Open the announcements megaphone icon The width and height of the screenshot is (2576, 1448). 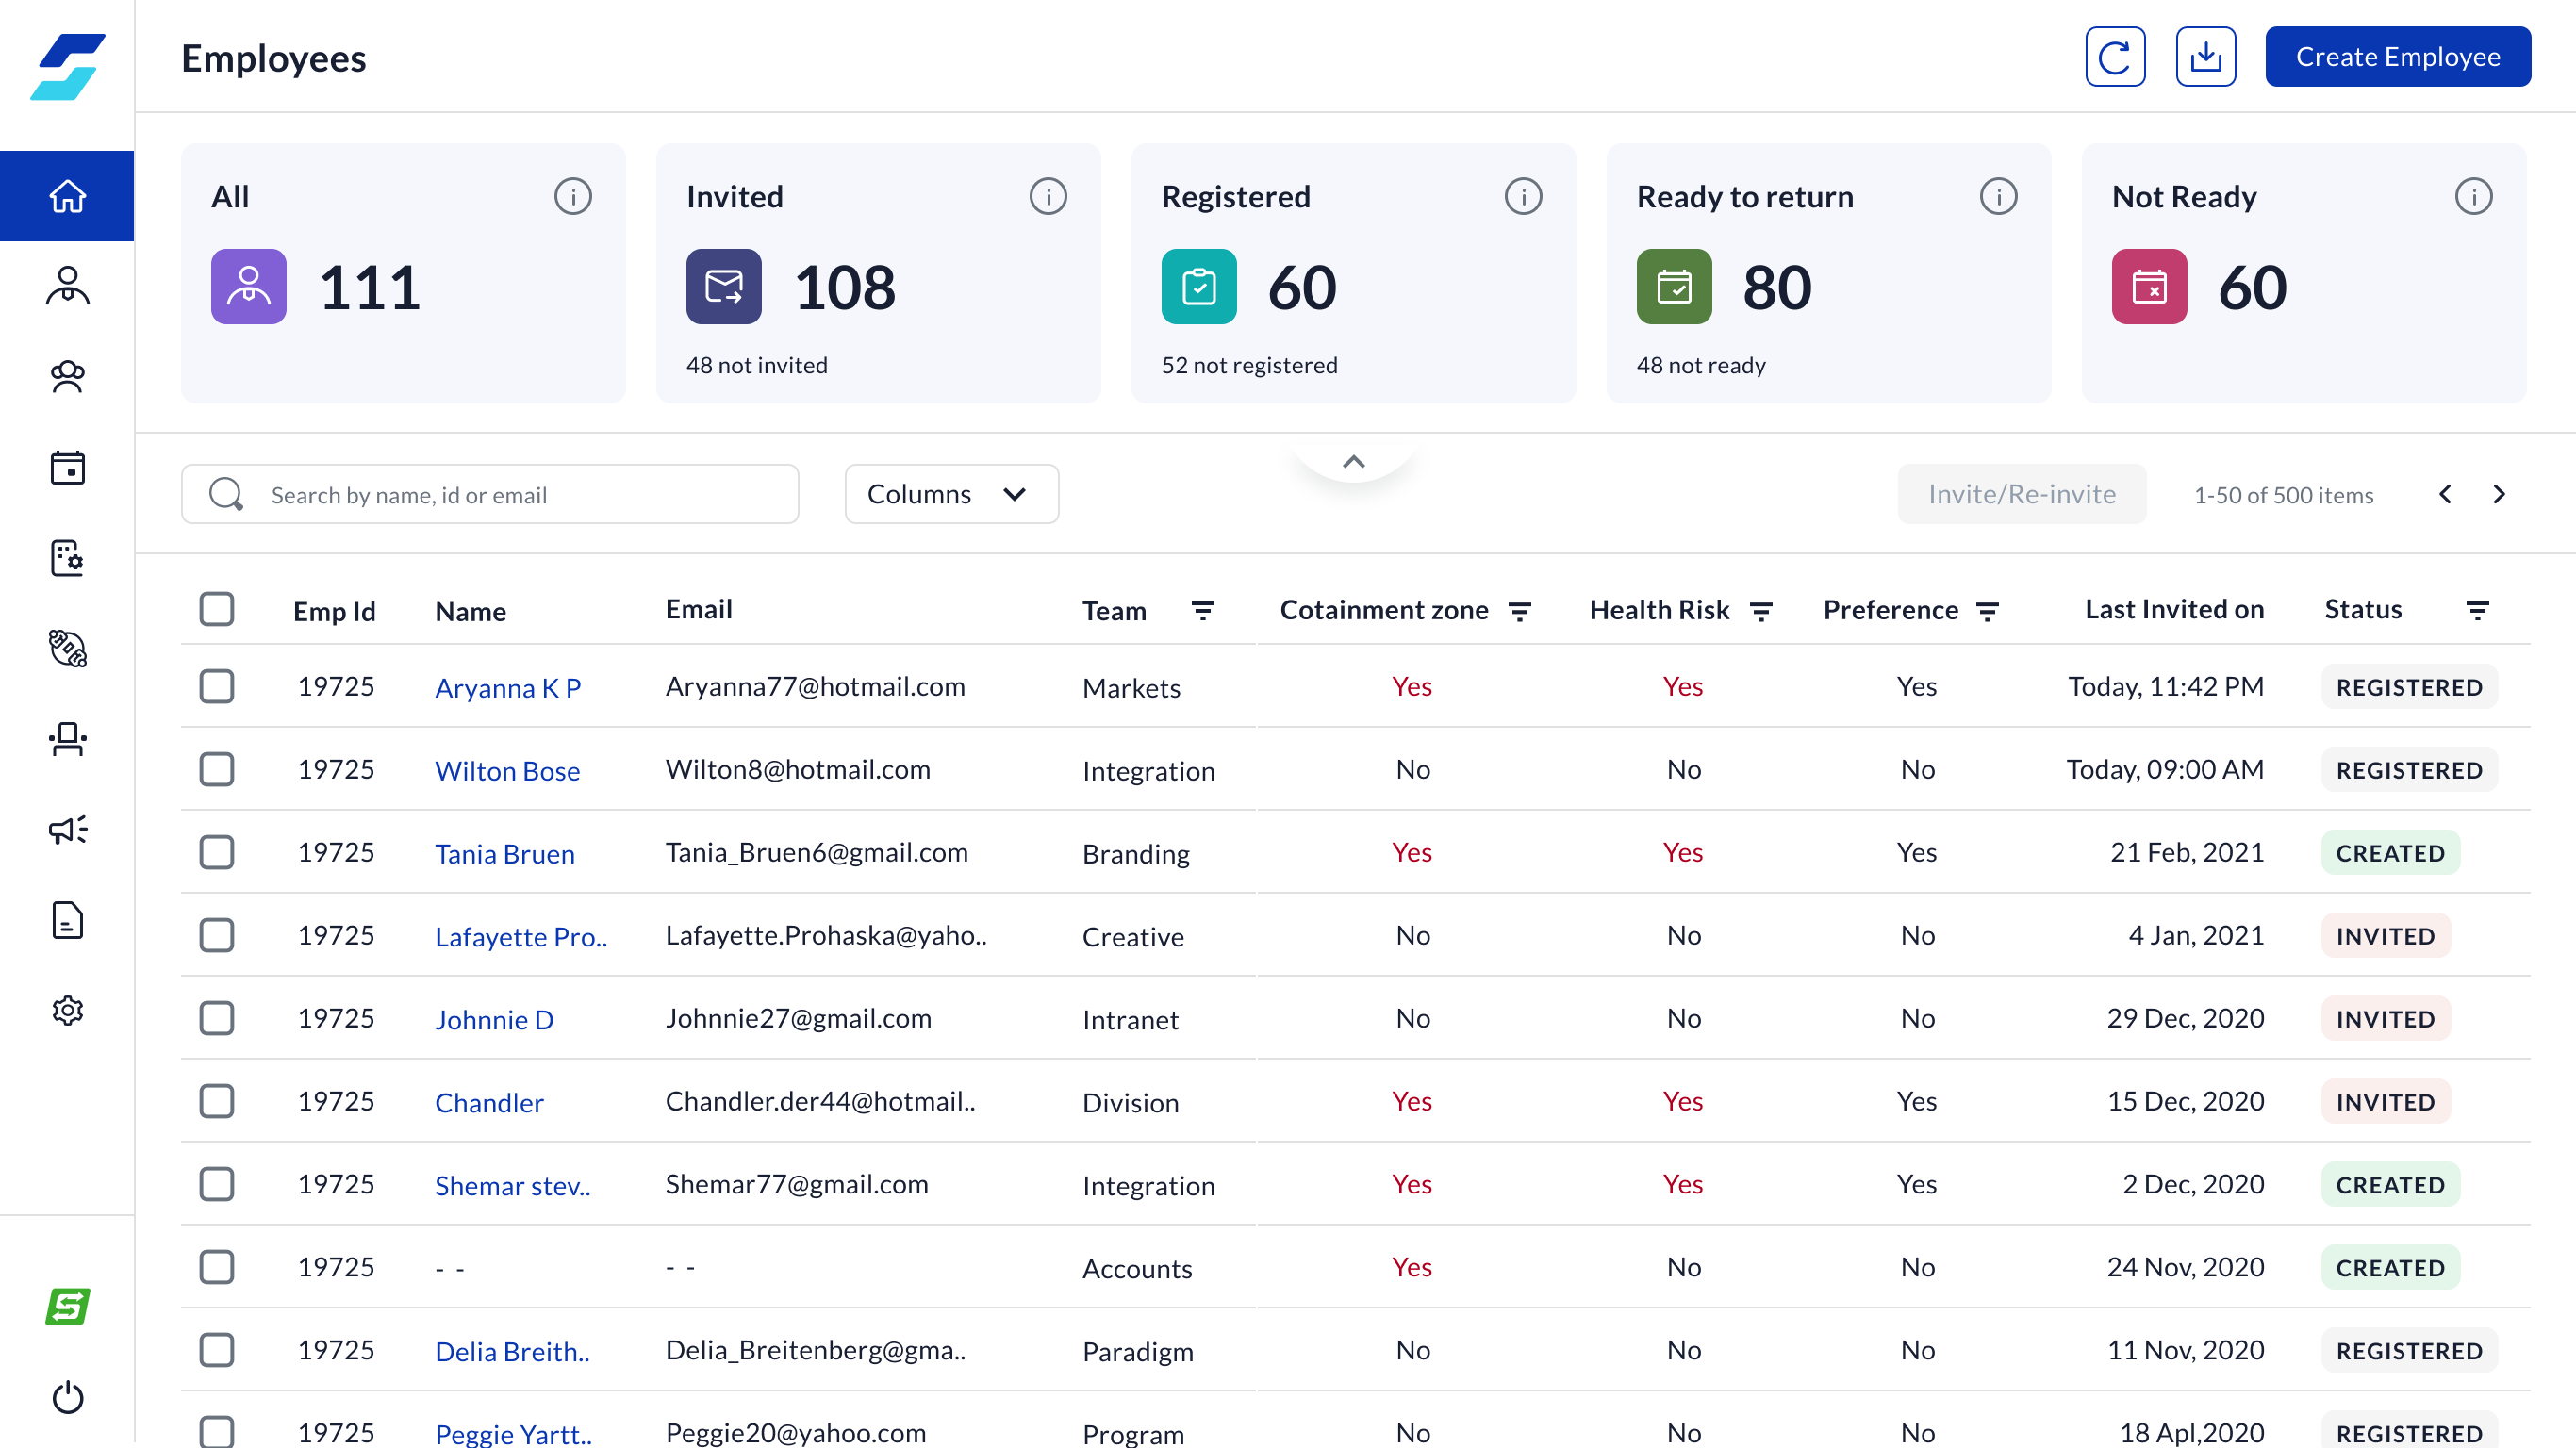[x=67, y=829]
